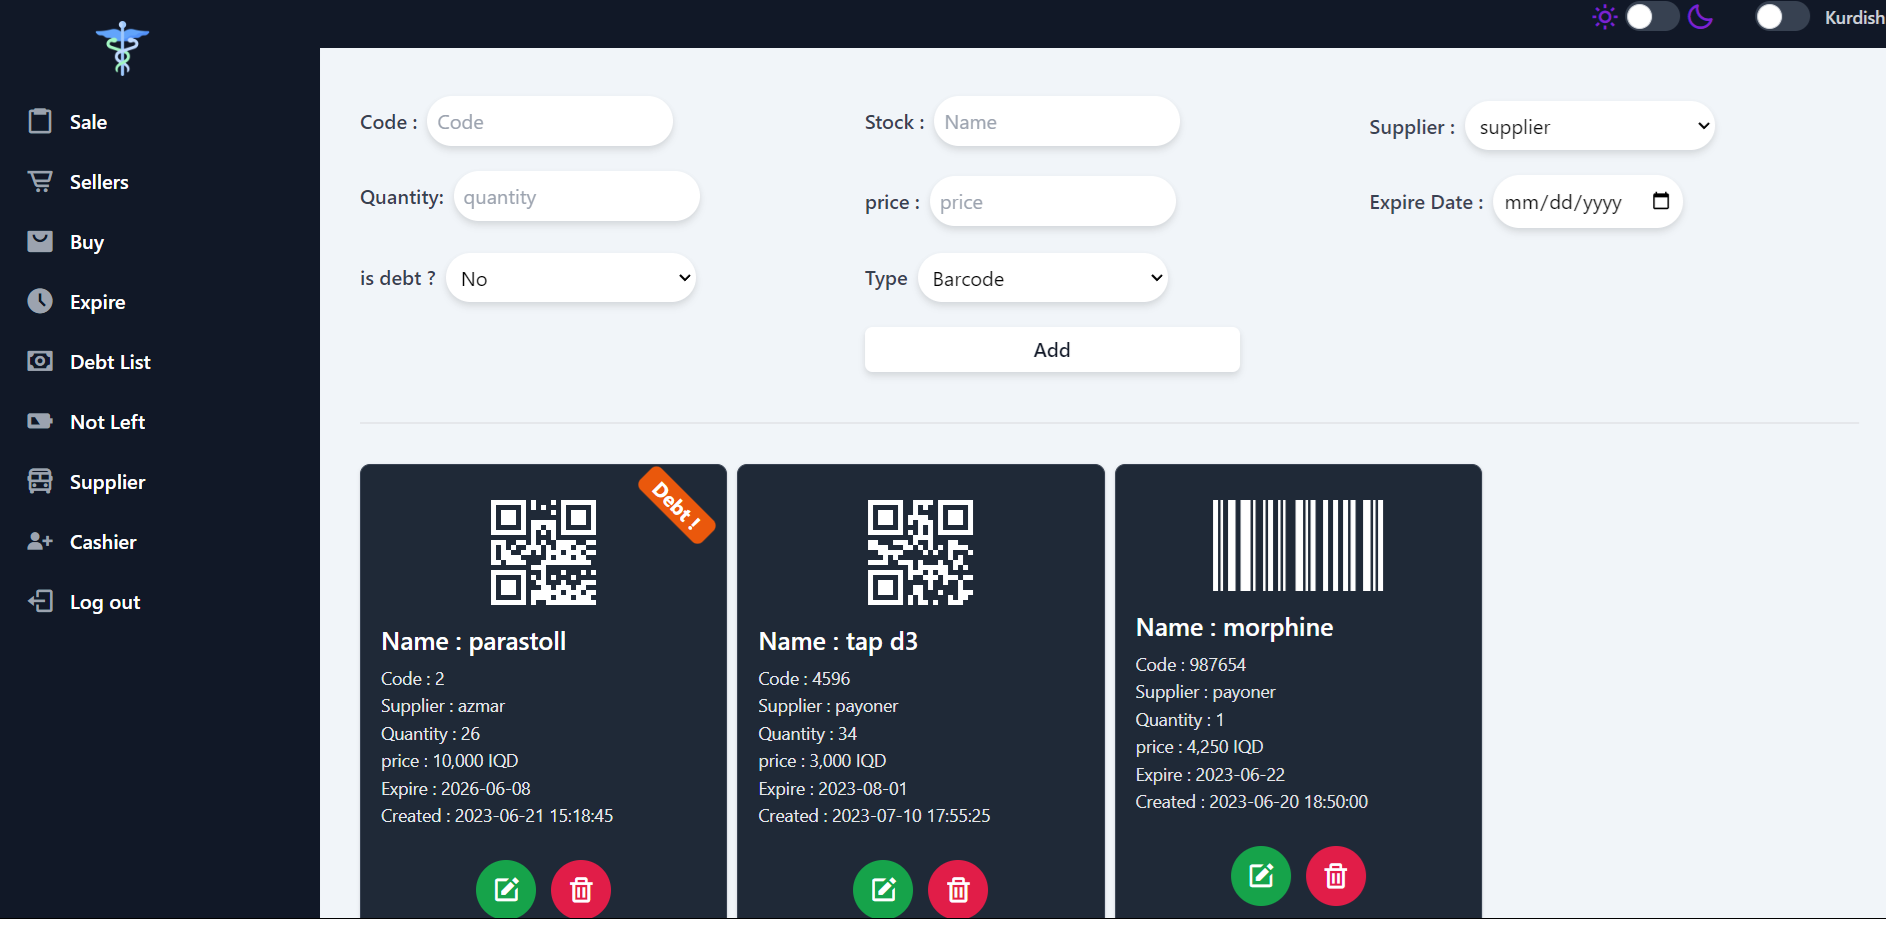
Task: Open the Expire Date calendar picker
Action: tap(1661, 201)
